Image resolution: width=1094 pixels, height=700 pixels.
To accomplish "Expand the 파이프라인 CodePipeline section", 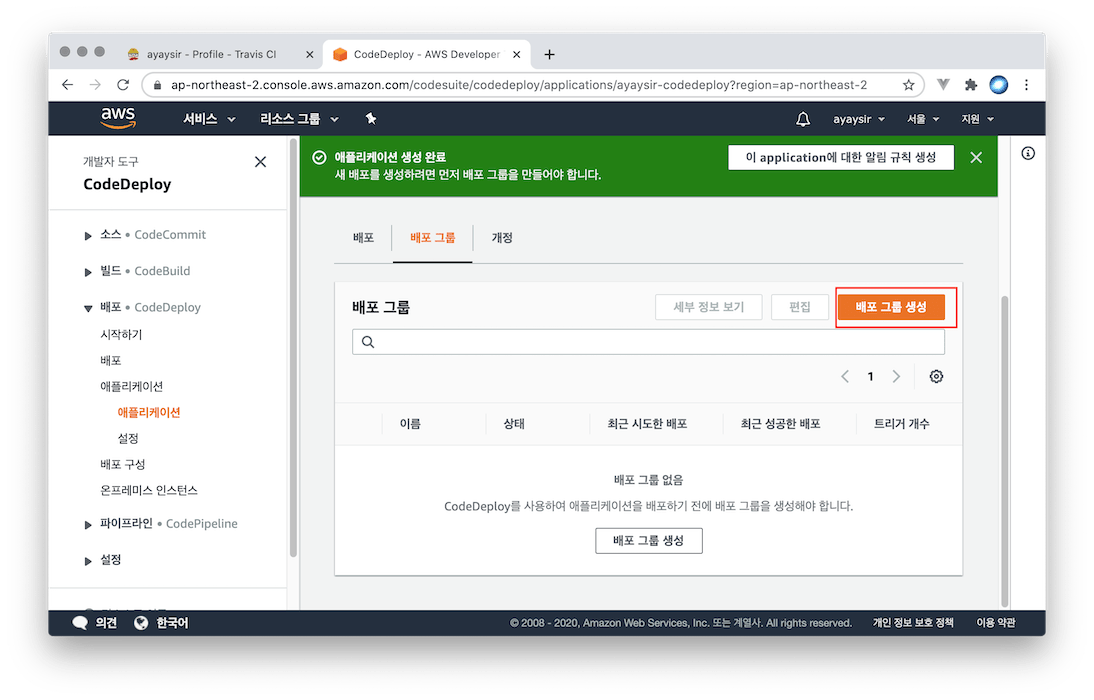I will click(88, 524).
